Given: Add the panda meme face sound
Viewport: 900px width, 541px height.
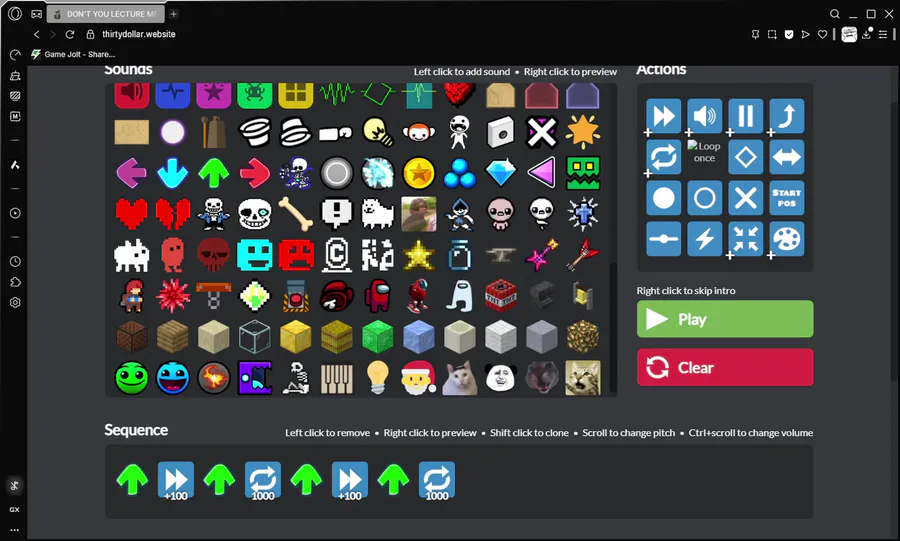Looking at the screenshot, I should point(501,378).
